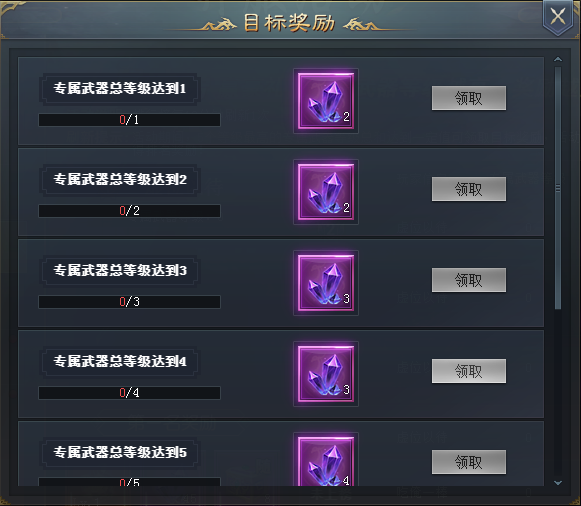Click purple crystal reward for weapon level 5
Viewport: 581px width, 506px height.
[x=326, y=459]
